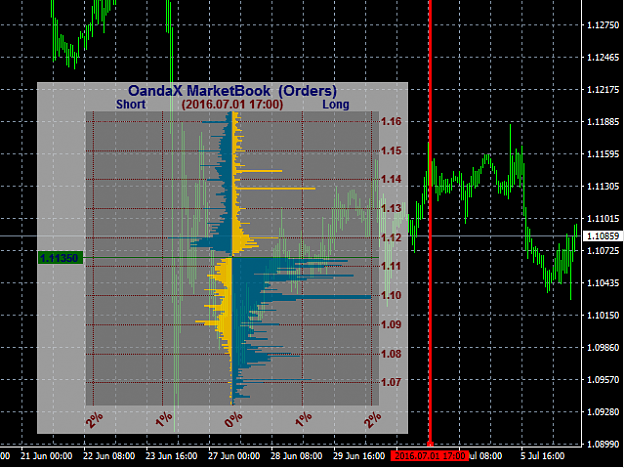Click the 1.12 level in MarketBook scale
625x469 pixels.
point(391,237)
